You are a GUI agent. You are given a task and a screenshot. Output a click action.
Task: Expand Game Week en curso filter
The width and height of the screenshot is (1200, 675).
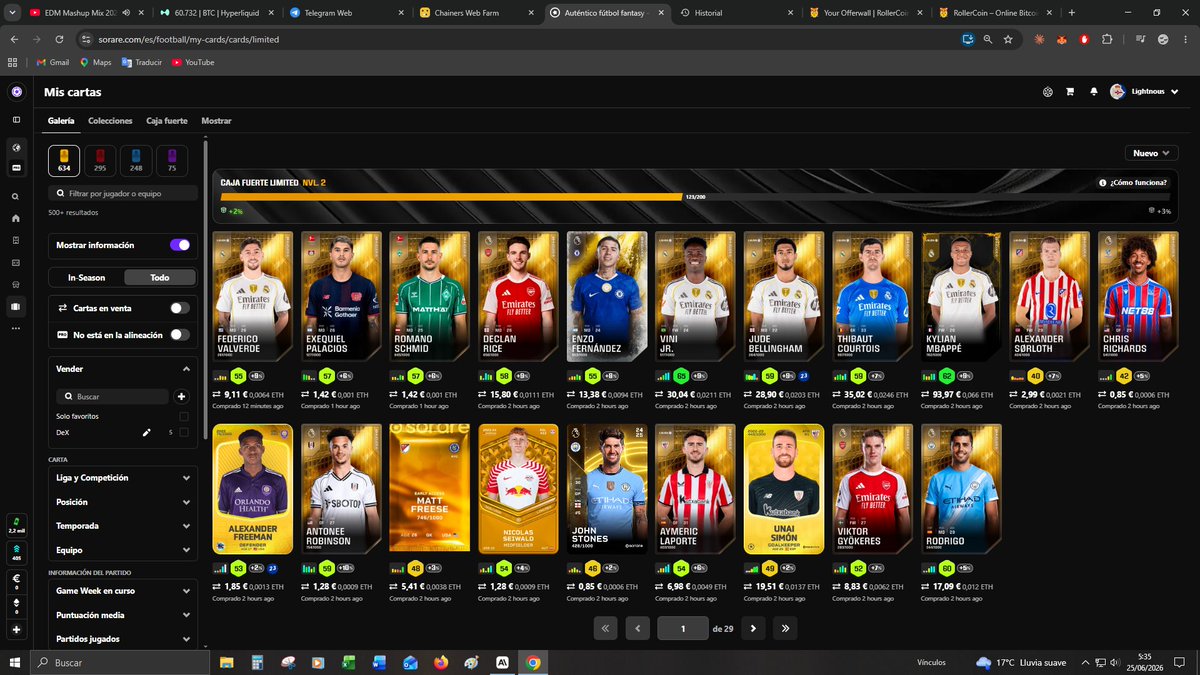(x=122, y=590)
